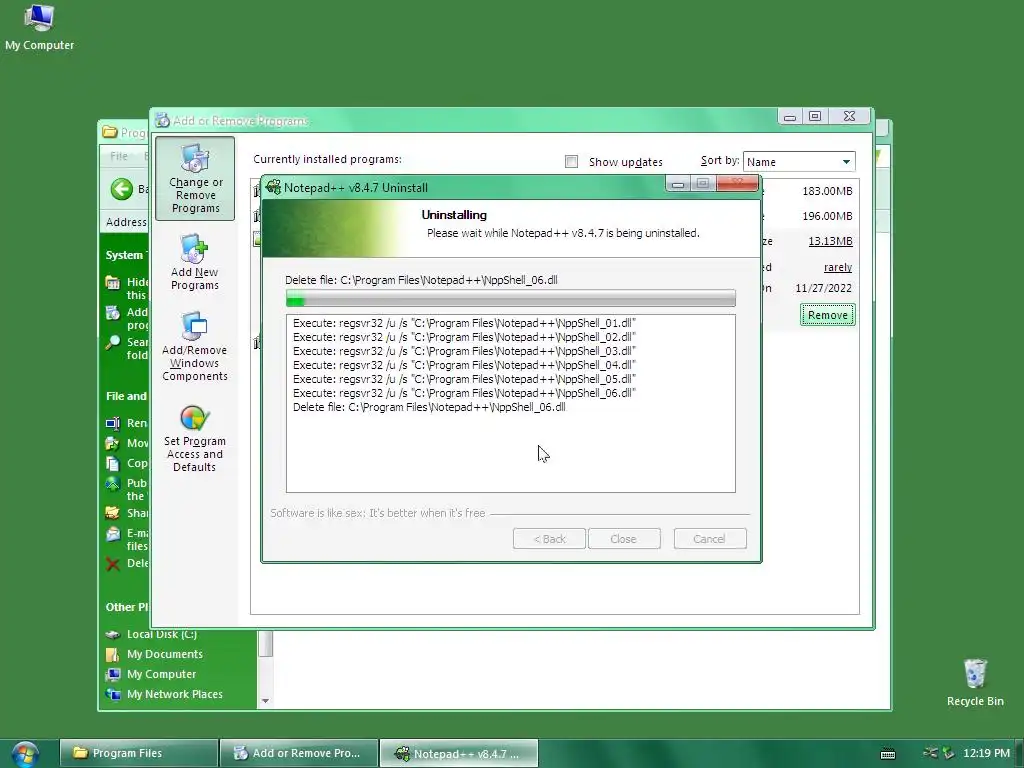Click the uninstall log line for NppShell_01.dll
This screenshot has width=1024, height=768.
click(x=464, y=323)
